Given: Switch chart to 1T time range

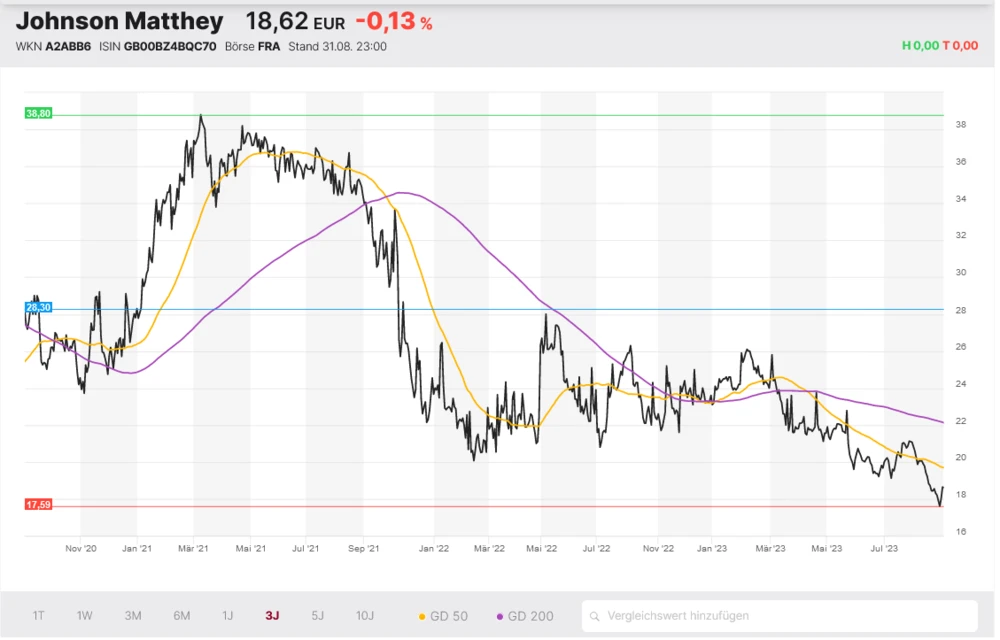Looking at the screenshot, I should click(38, 616).
